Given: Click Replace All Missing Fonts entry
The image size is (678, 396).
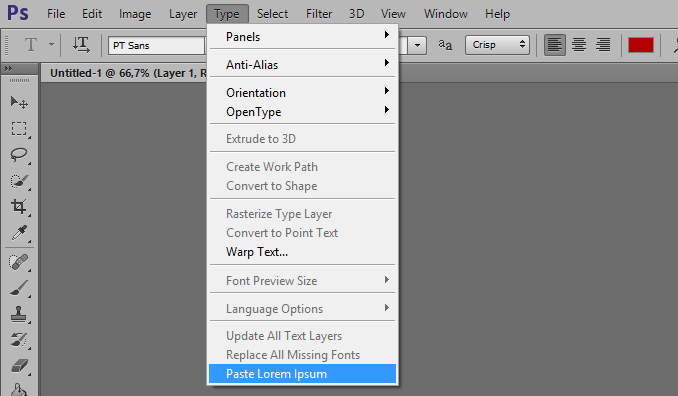Looking at the screenshot, I should pos(303,355).
